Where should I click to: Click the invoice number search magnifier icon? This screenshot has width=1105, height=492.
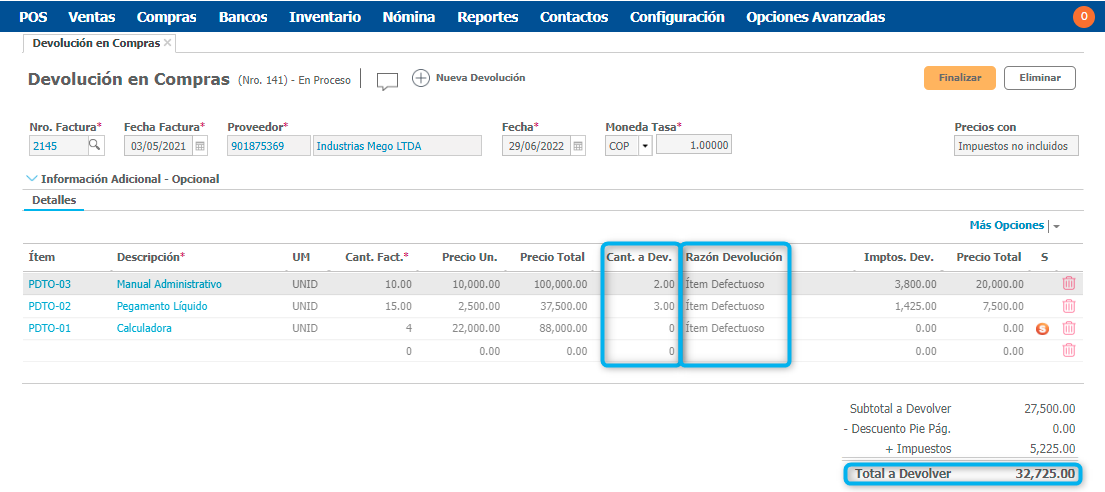tap(95, 146)
